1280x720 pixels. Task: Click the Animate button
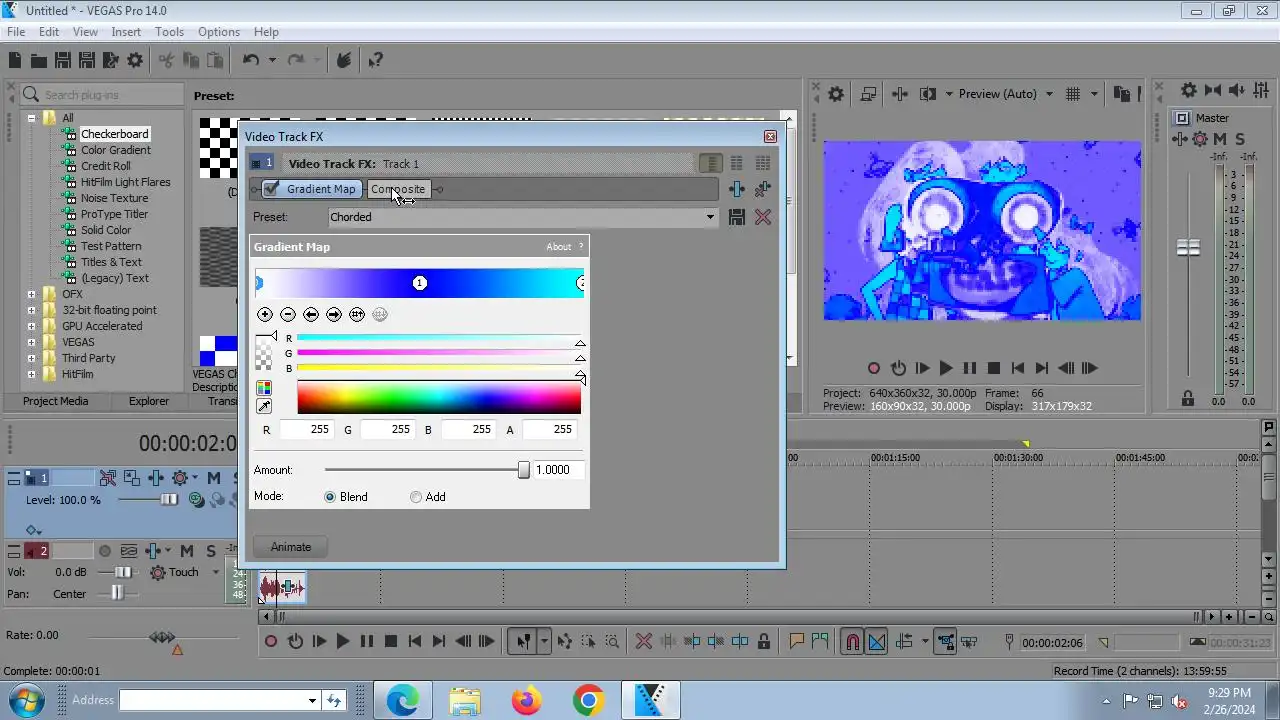click(x=291, y=547)
